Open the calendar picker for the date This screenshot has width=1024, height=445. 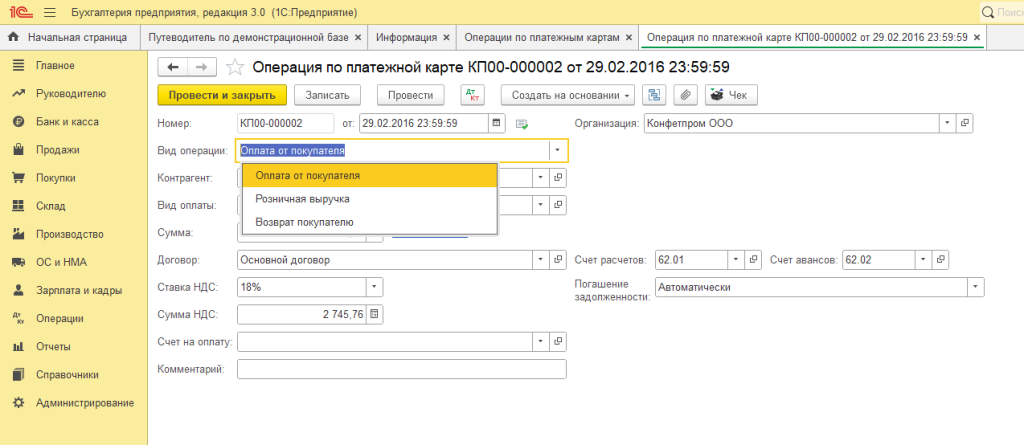coord(497,123)
